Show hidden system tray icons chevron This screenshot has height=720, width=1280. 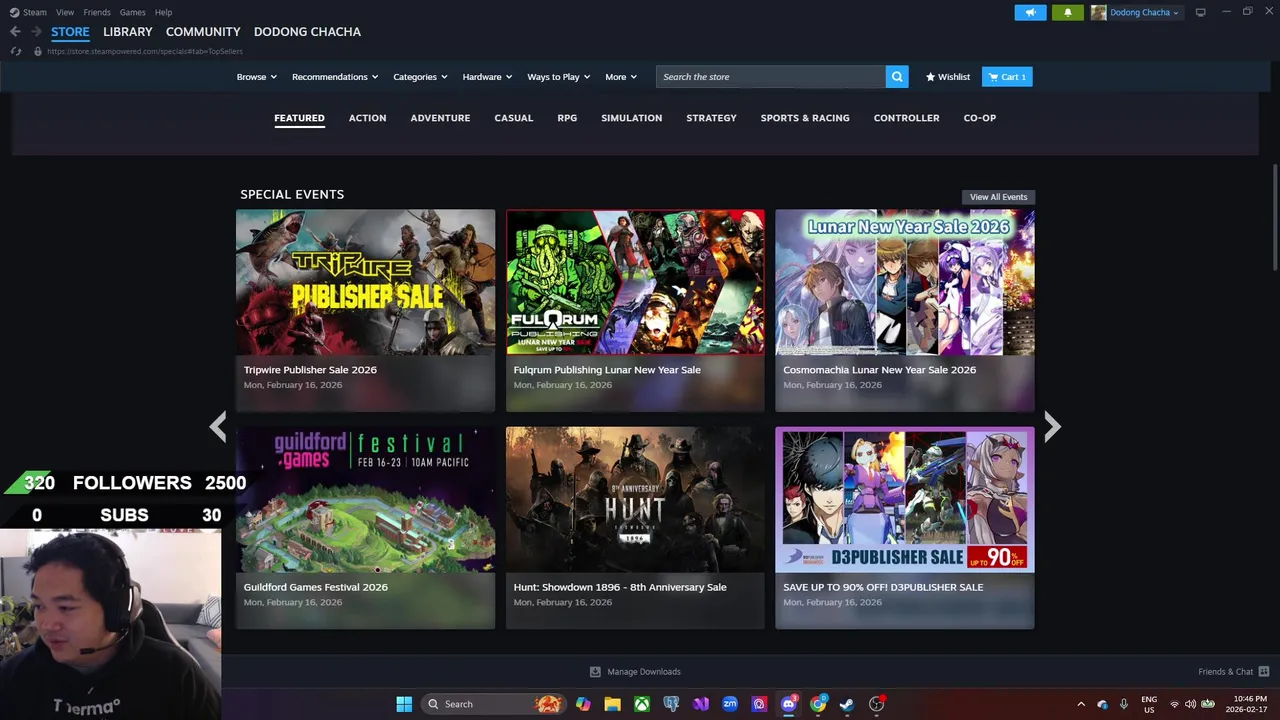click(1081, 704)
